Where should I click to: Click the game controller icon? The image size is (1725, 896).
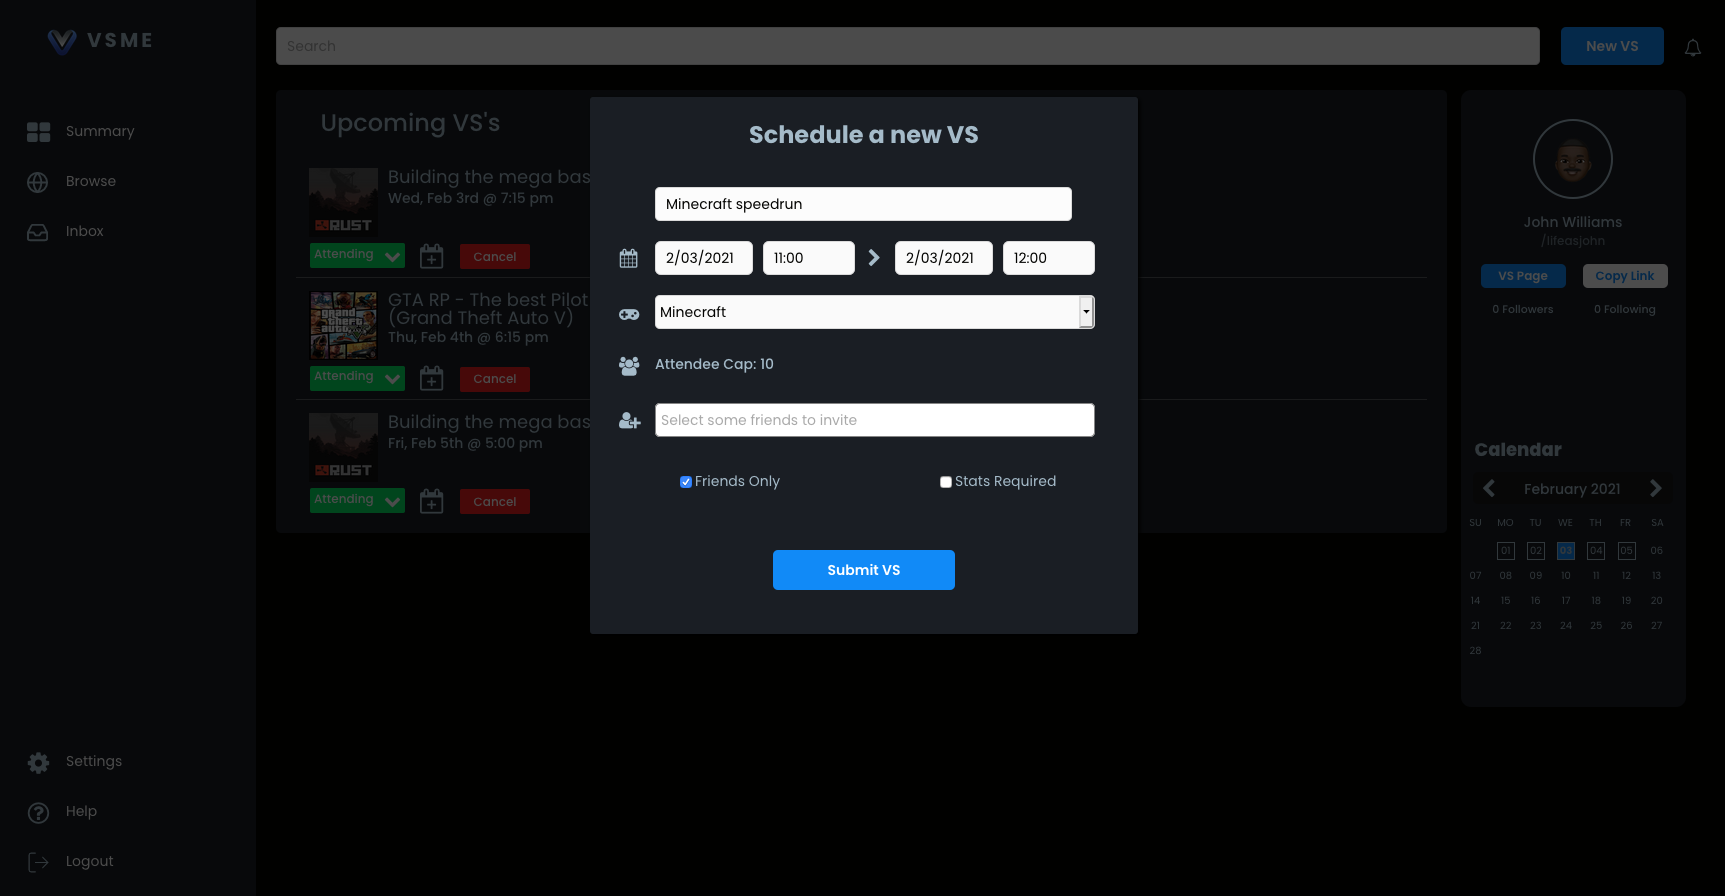point(629,314)
